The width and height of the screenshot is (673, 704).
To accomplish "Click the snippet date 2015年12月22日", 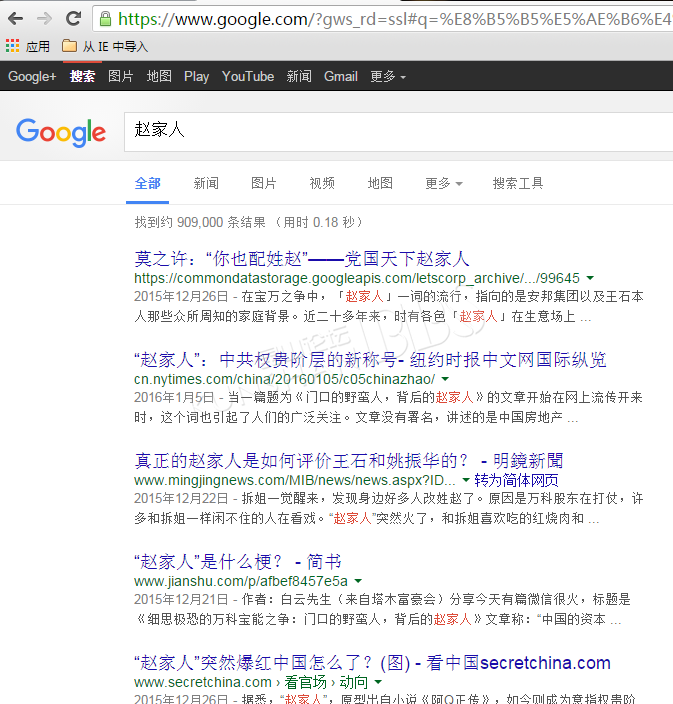I will (181, 498).
